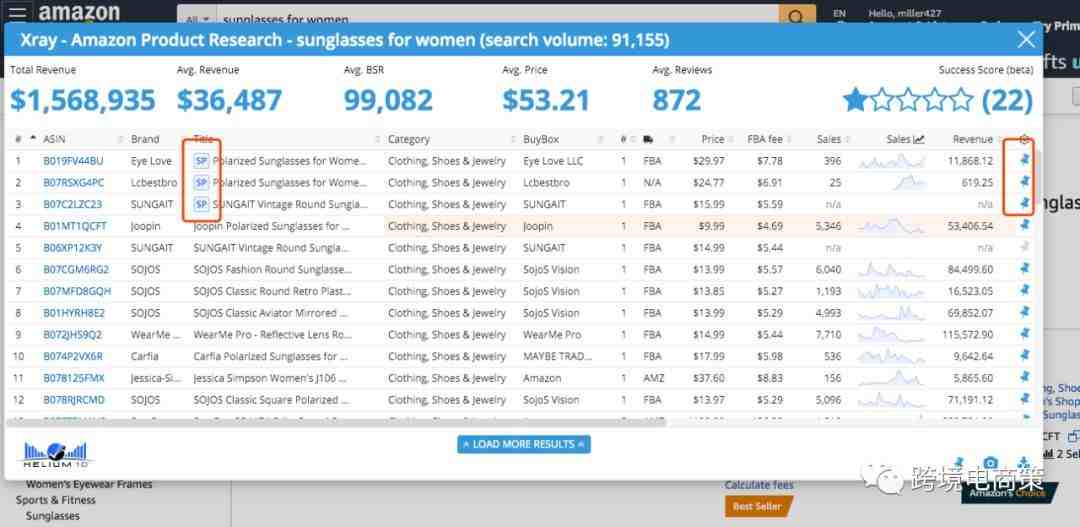Open ASIN B072JH59Q2 link
Image resolution: width=1080 pixels, height=527 pixels.
(72, 335)
